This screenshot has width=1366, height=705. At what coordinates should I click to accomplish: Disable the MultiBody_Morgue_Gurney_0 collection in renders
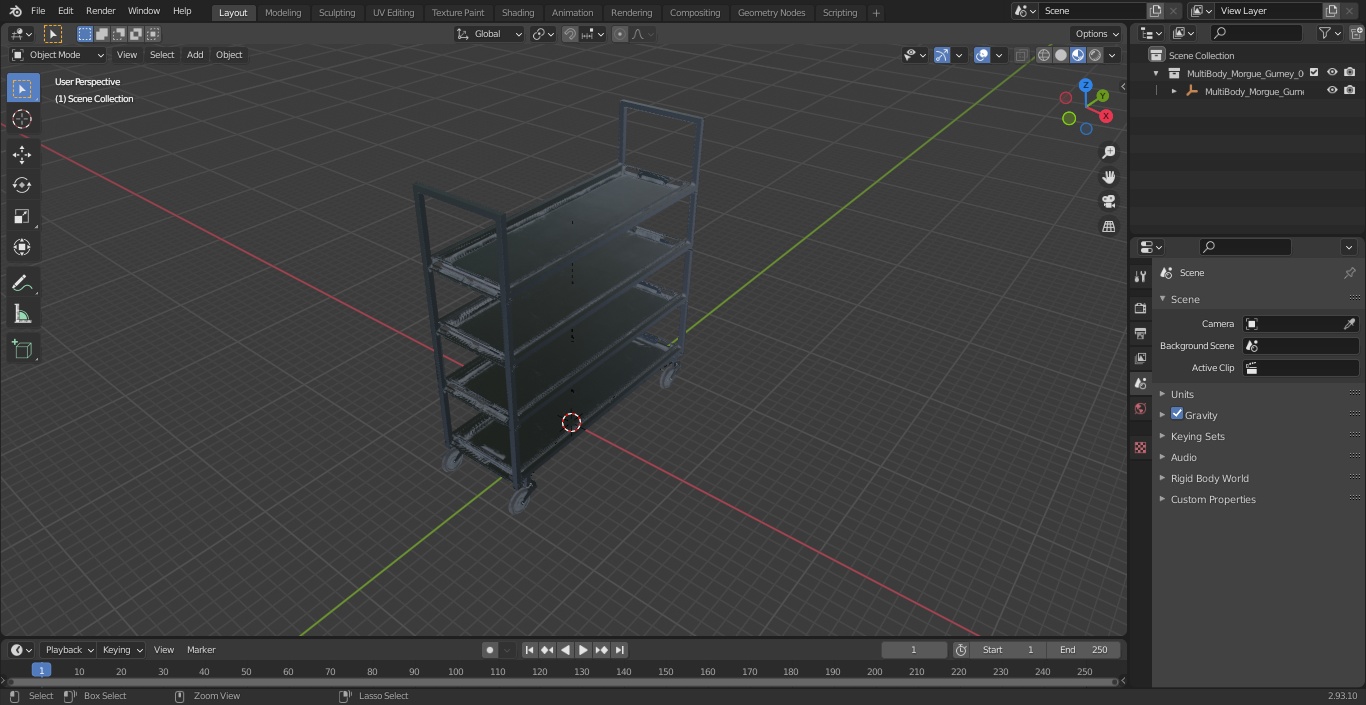pyautogui.click(x=1350, y=72)
